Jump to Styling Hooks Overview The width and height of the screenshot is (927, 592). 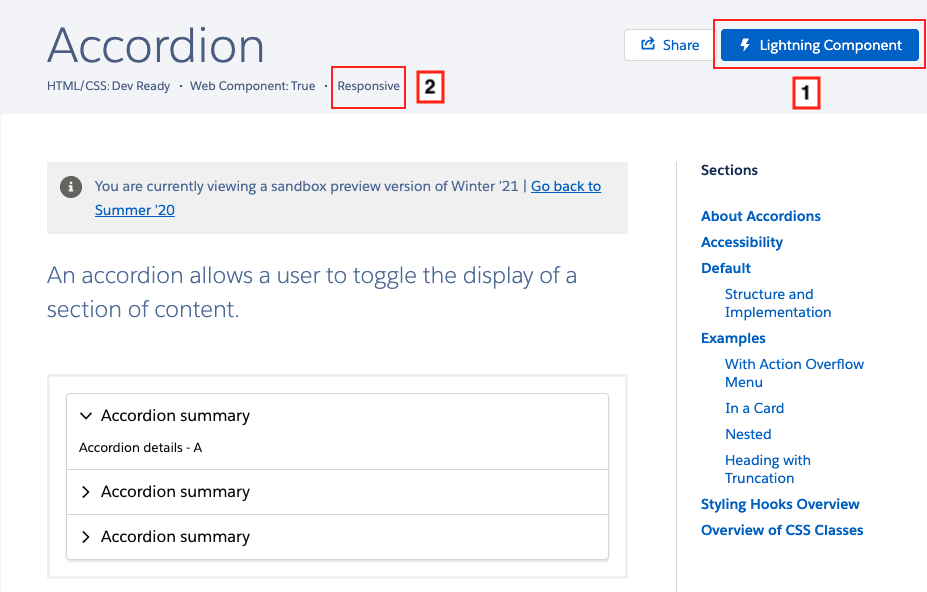[780, 504]
